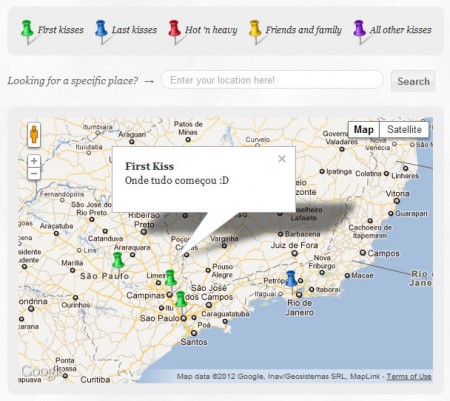
Task: Focus the Enter your location here field
Action: click(272, 80)
